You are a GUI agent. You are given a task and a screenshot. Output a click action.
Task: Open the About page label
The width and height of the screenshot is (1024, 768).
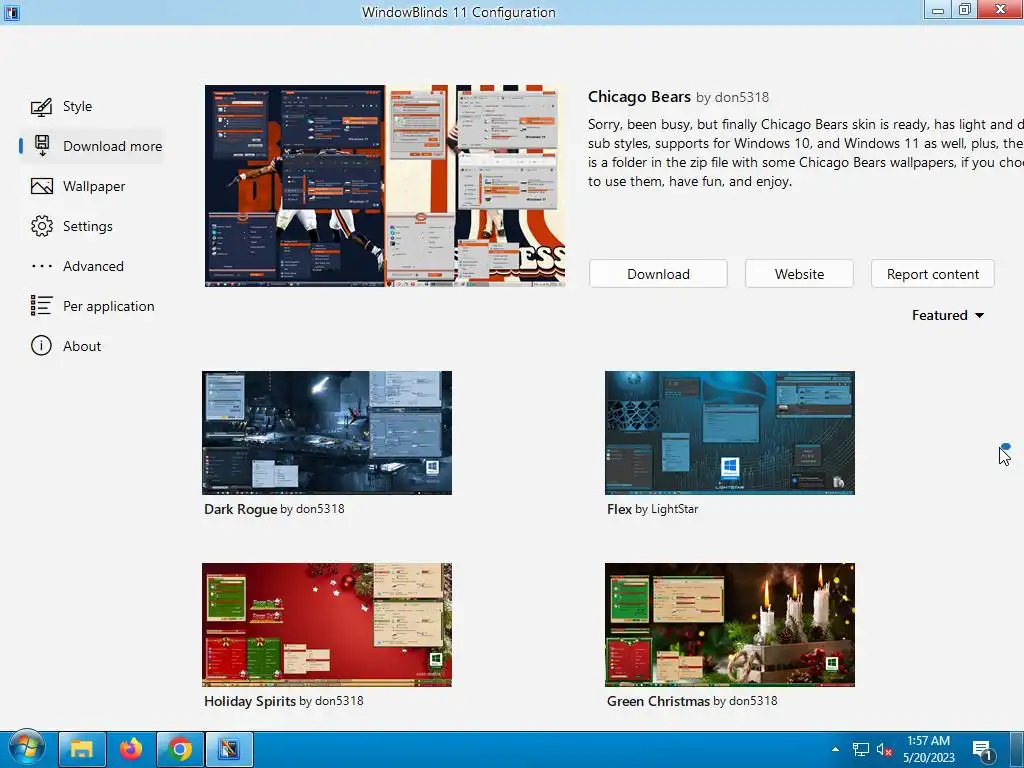pos(82,346)
